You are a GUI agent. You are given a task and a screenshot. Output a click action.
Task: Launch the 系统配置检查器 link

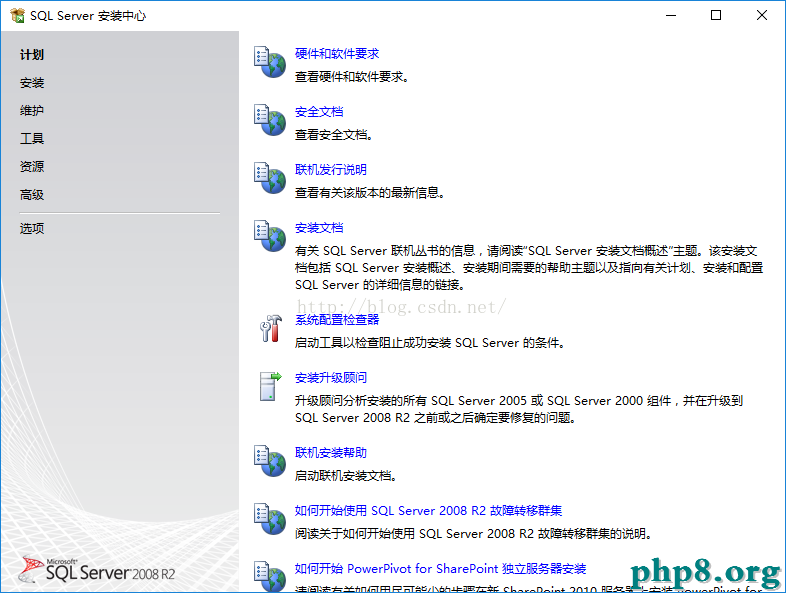(337, 320)
